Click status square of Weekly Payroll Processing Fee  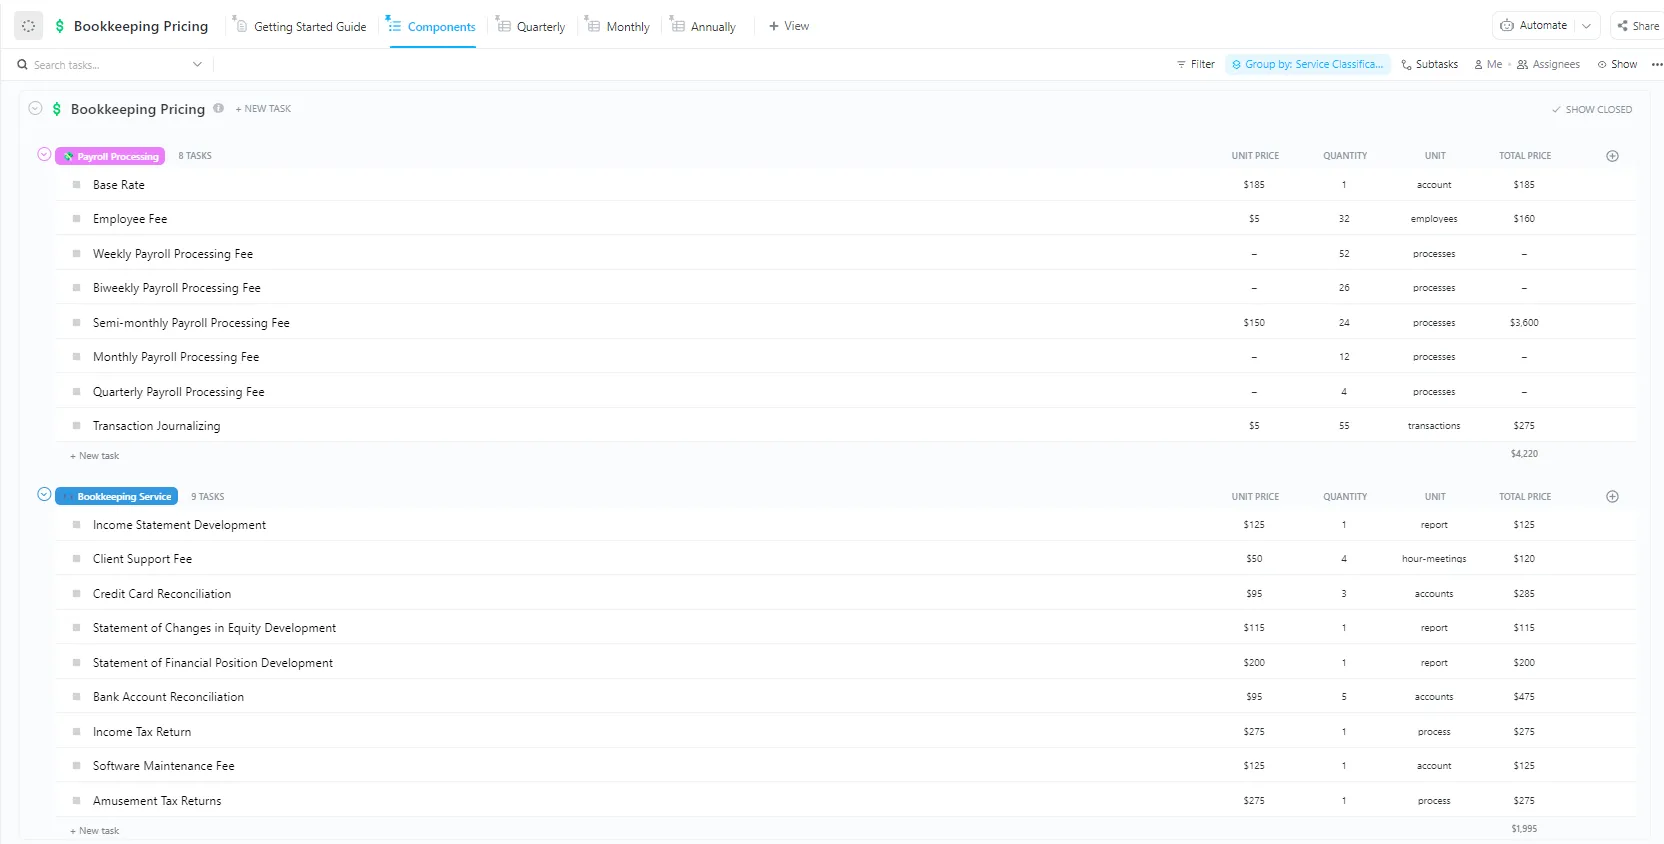pyautogui.click(x=76, y=254)
